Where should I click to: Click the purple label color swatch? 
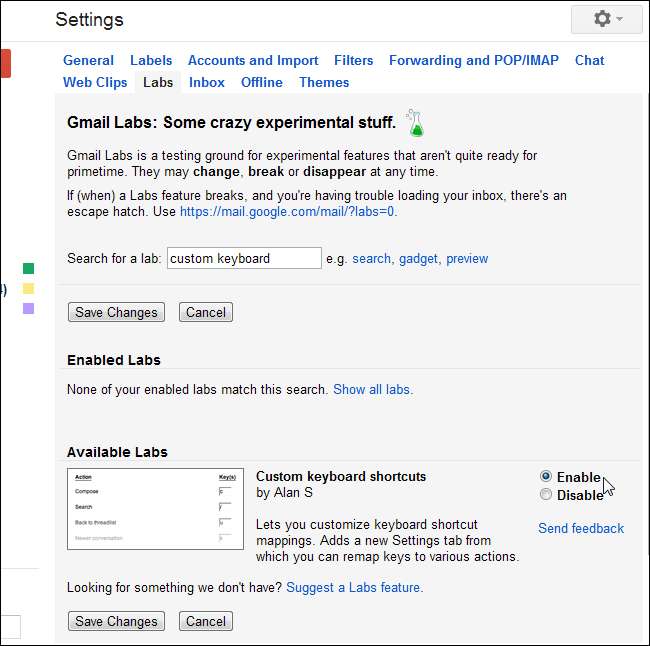(28, 308)
